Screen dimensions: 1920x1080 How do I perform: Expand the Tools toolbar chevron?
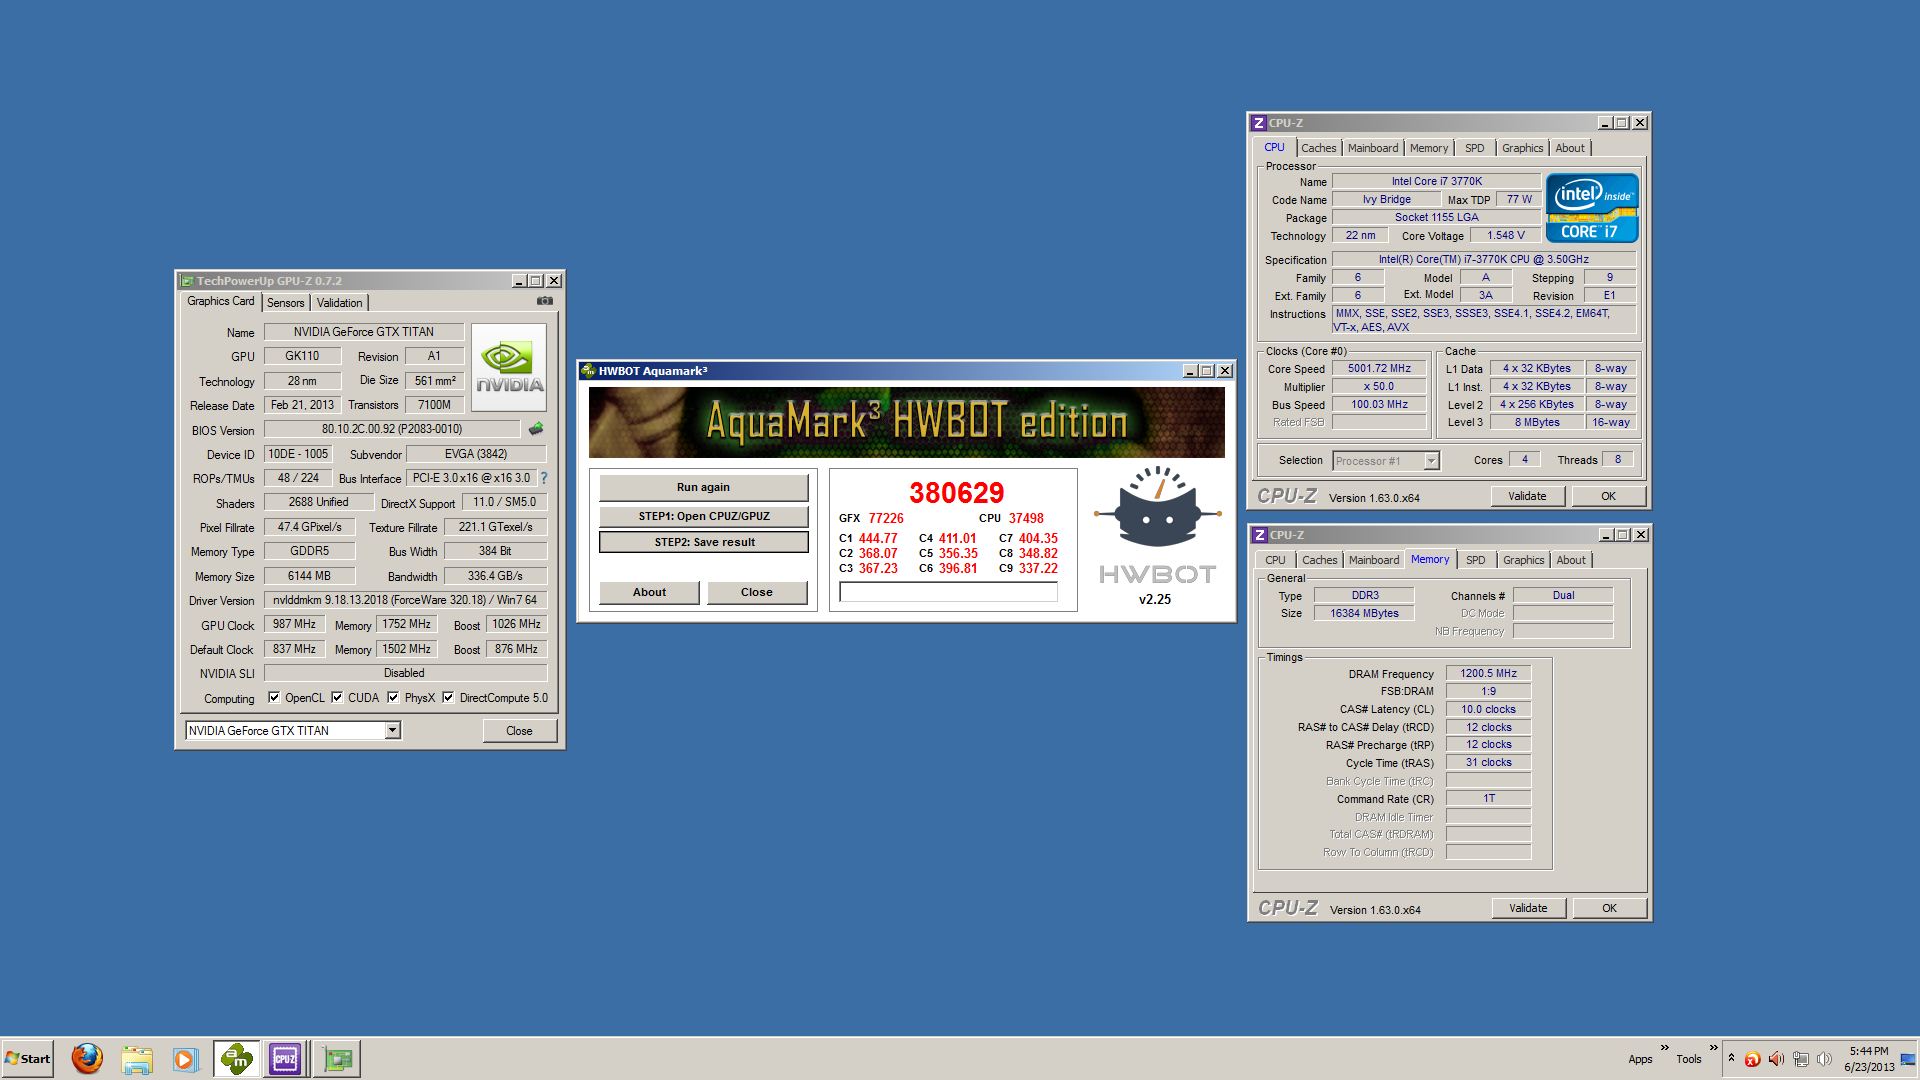pyautogui.click(x=1713, y=1048)
